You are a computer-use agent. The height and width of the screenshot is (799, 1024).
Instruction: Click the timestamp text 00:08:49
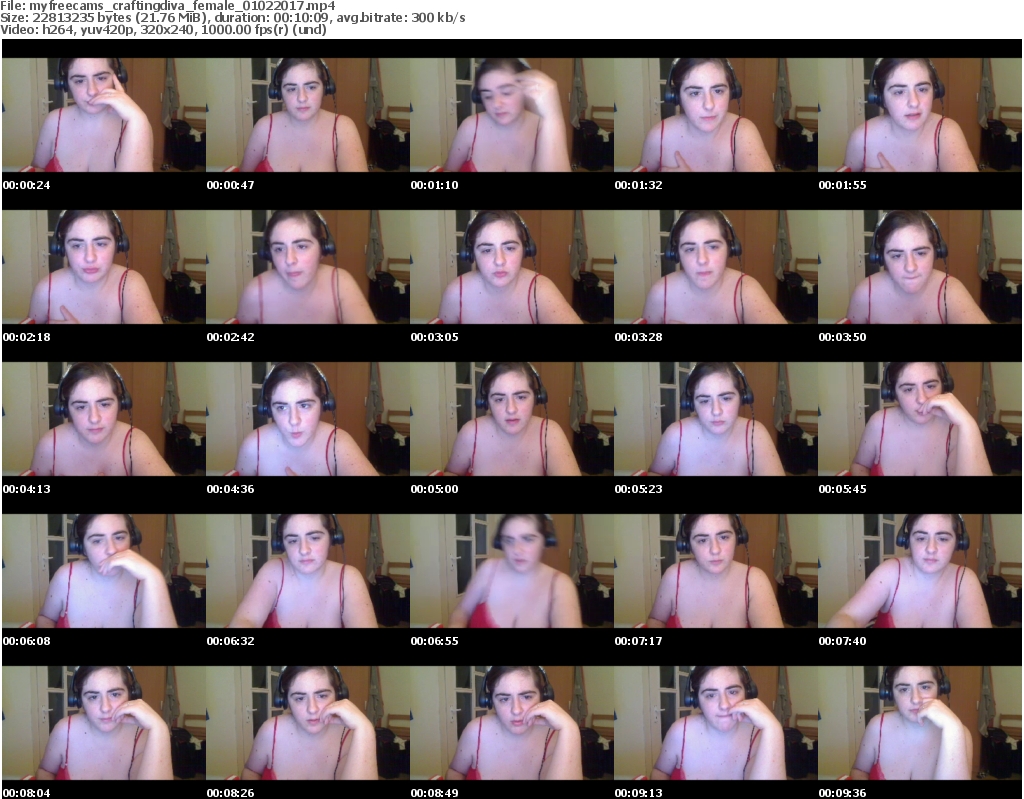434,792
